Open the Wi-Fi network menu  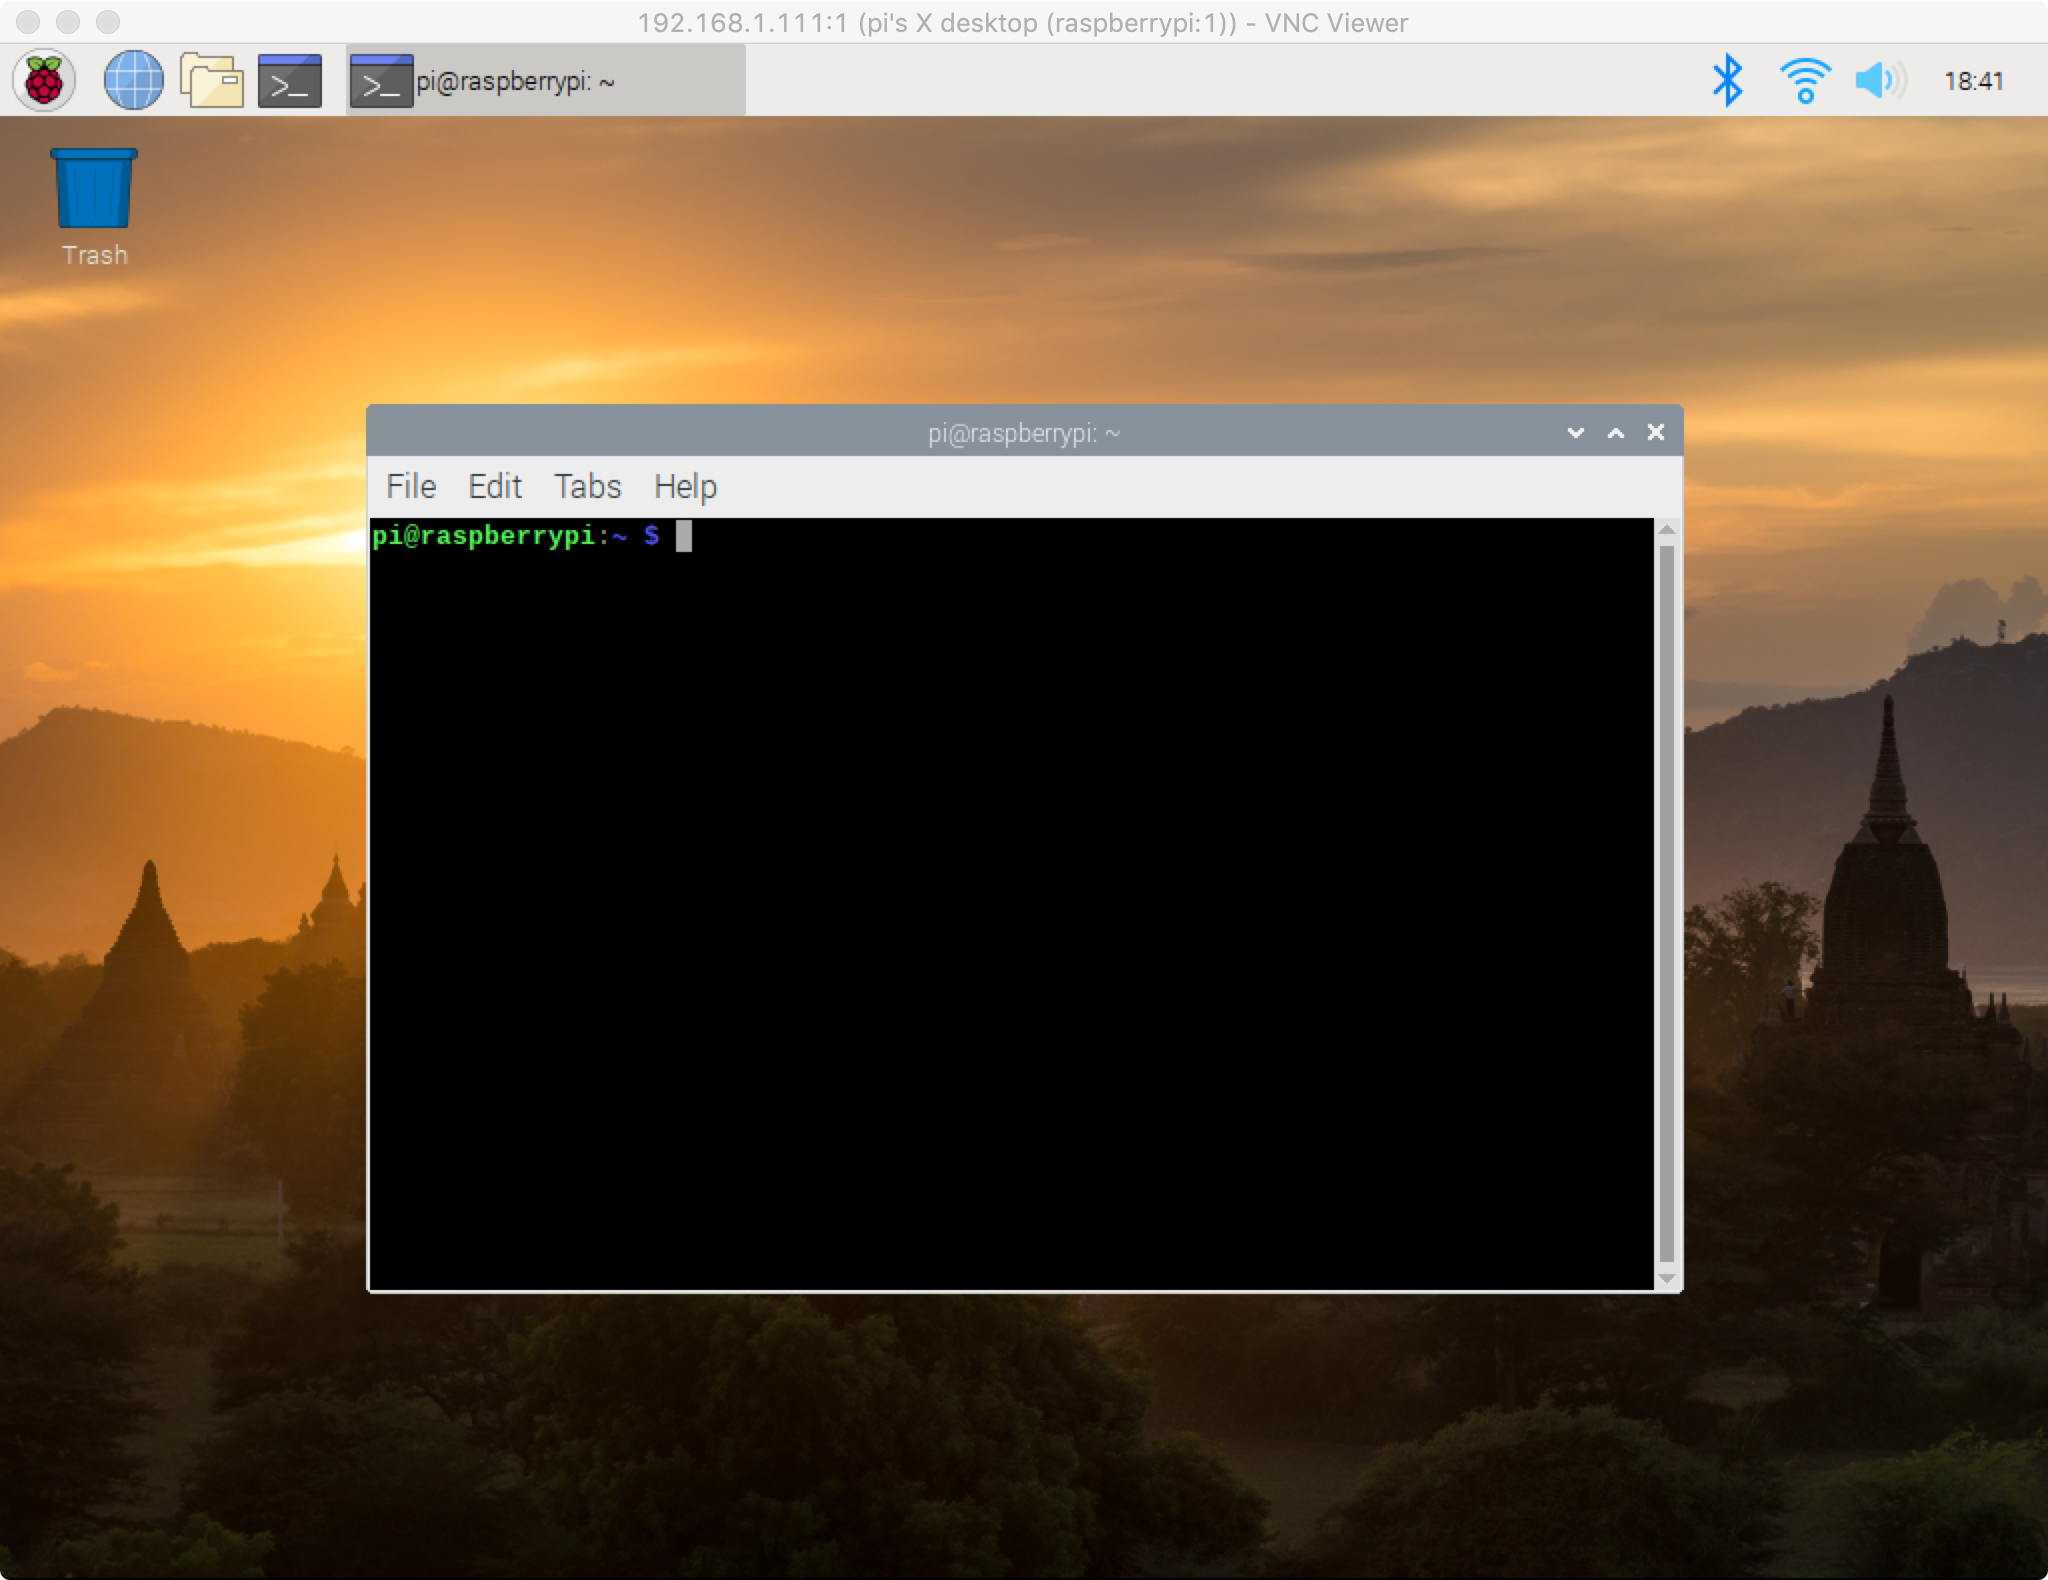click(1805, 80)
